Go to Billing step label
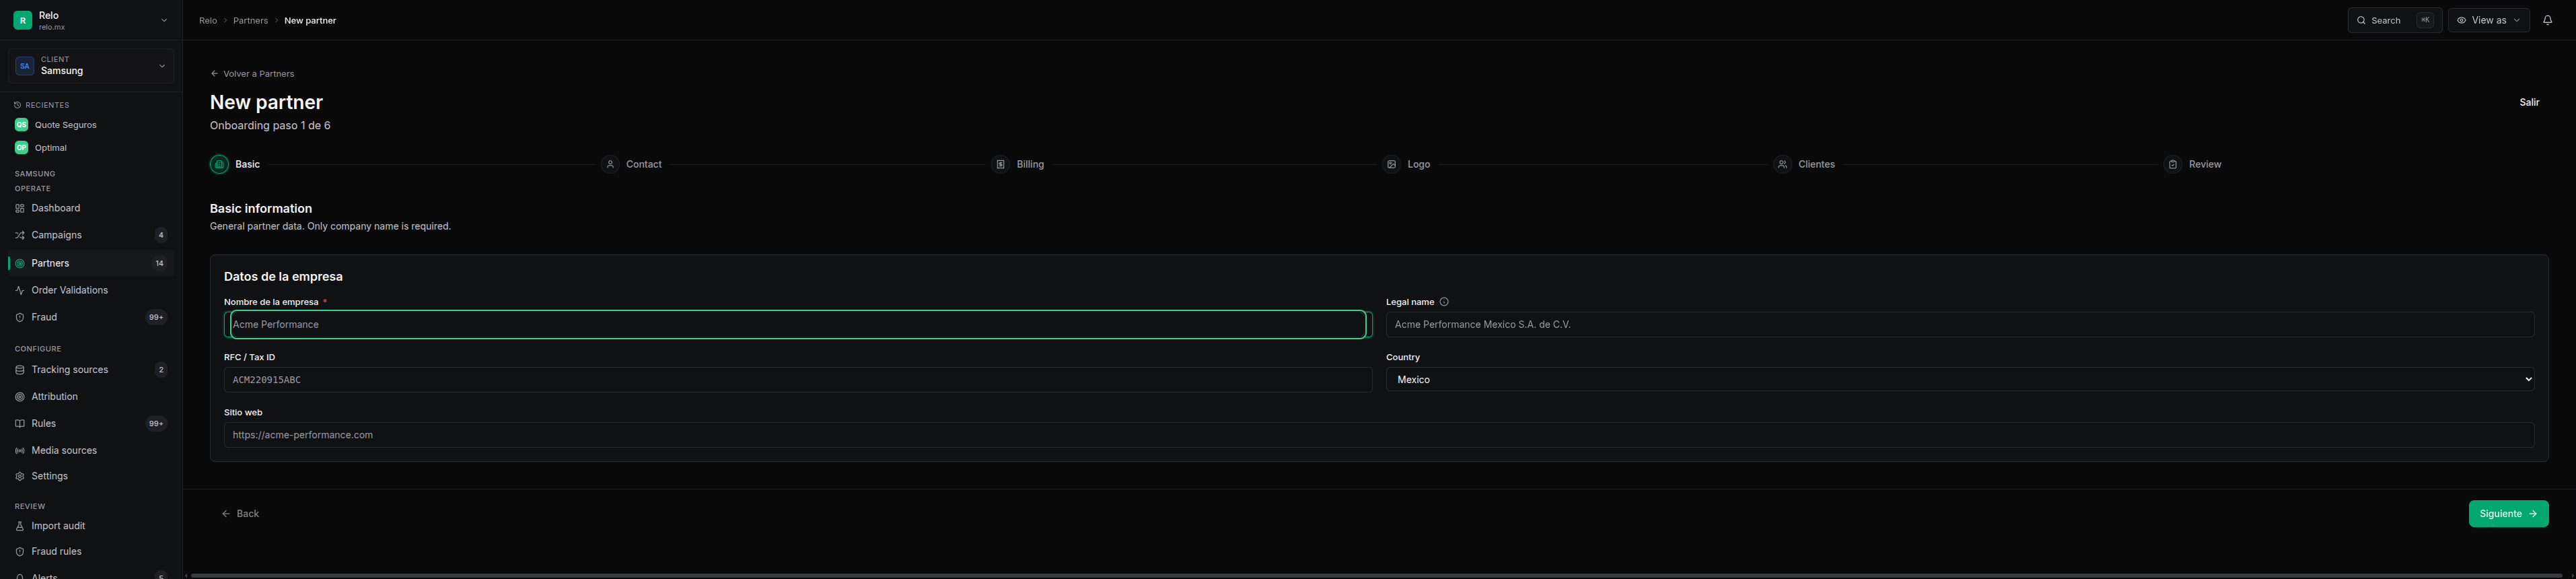This screenshot has height=579, width=2576. (x=1030, y=164)
